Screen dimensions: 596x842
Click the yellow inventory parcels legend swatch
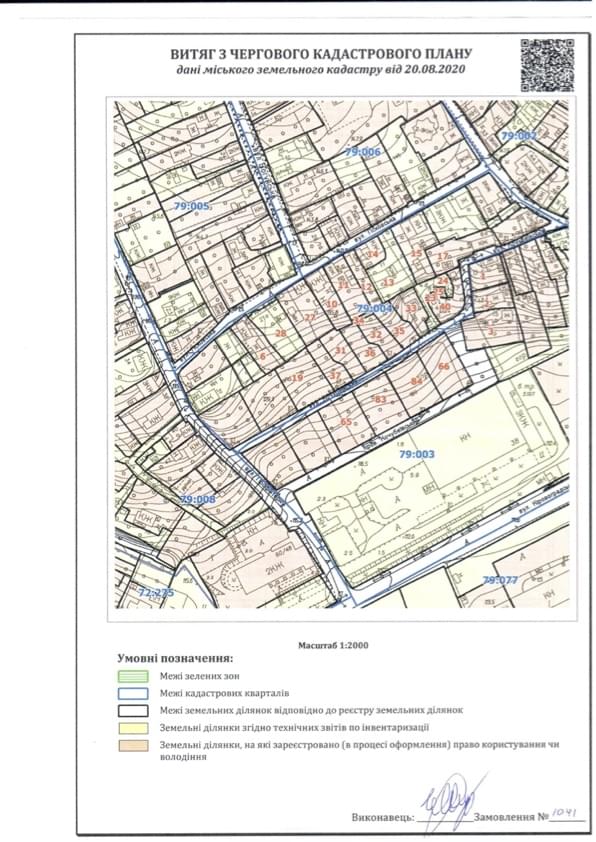(x=133, y=728)
